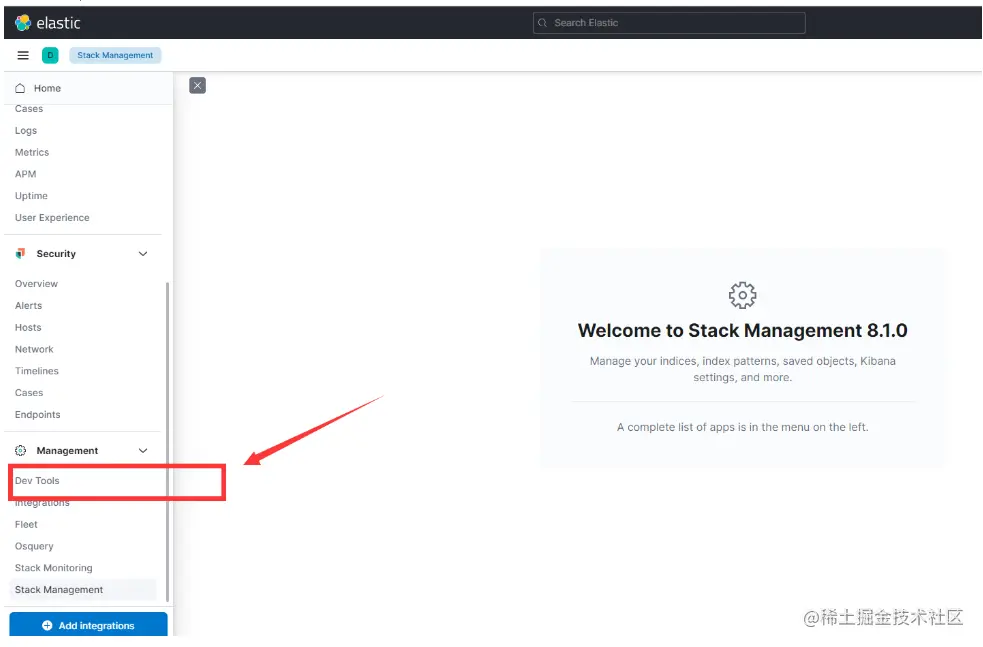Click the plus icon on Add integrations
Viewport: 983px width, 647px height.
pyautogui.click(x=47, y=625)
